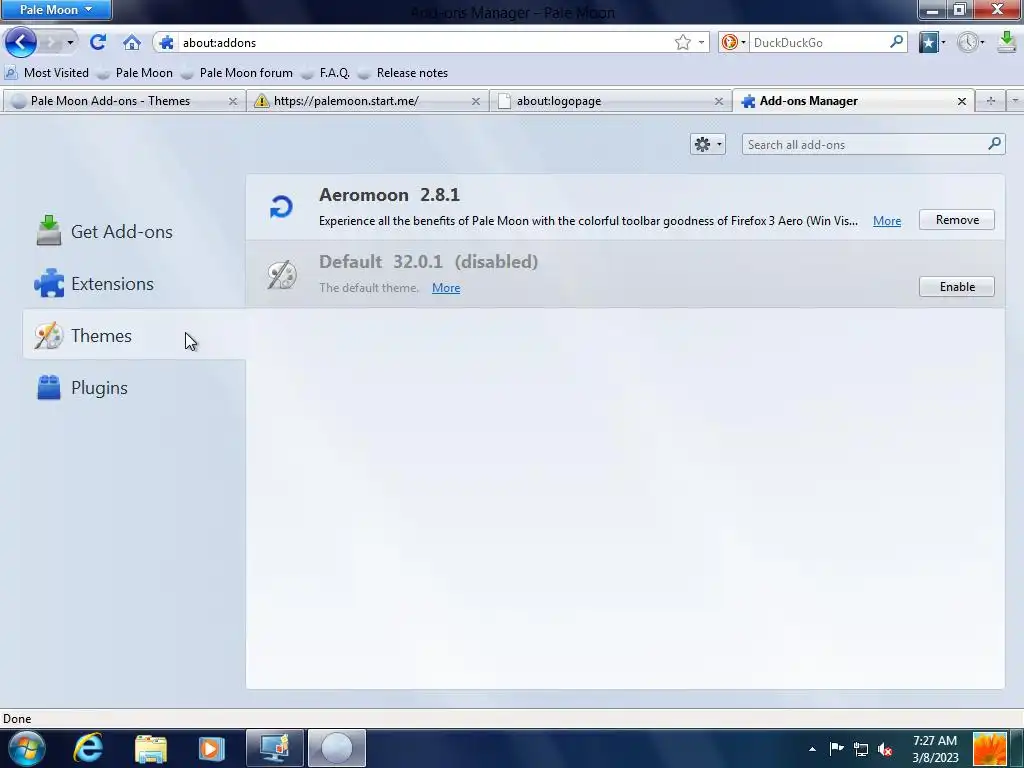Close the Add-ons Manager tab

click(x=961, y=101)
